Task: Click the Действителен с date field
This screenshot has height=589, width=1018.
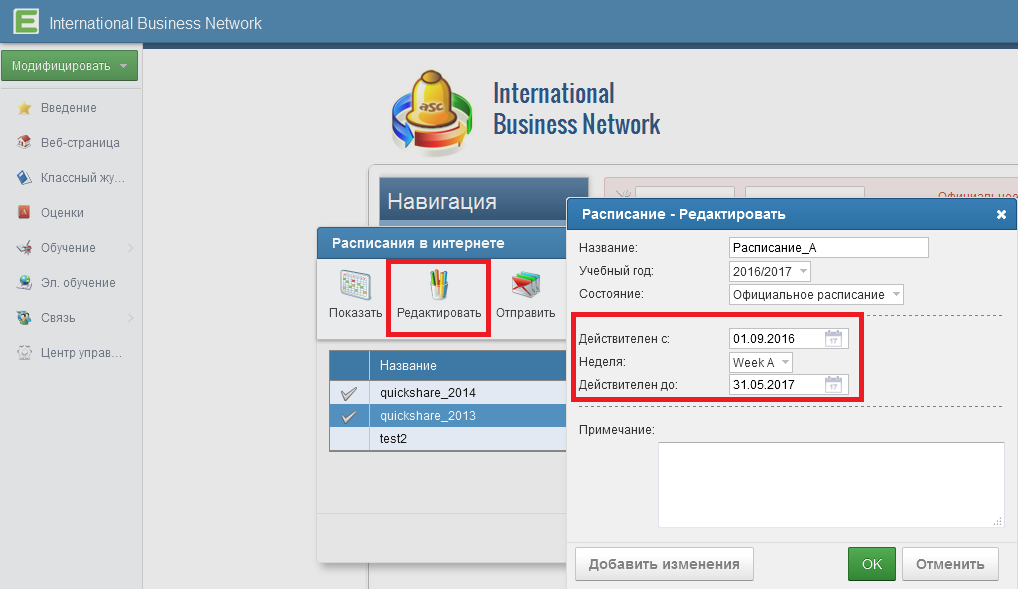Action: 788,338
